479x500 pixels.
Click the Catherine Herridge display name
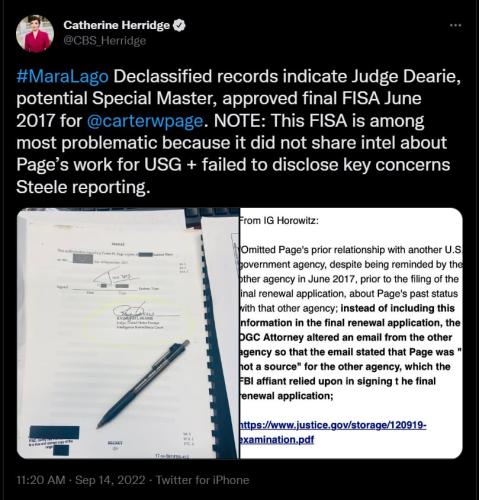click(x=116, y=25)
